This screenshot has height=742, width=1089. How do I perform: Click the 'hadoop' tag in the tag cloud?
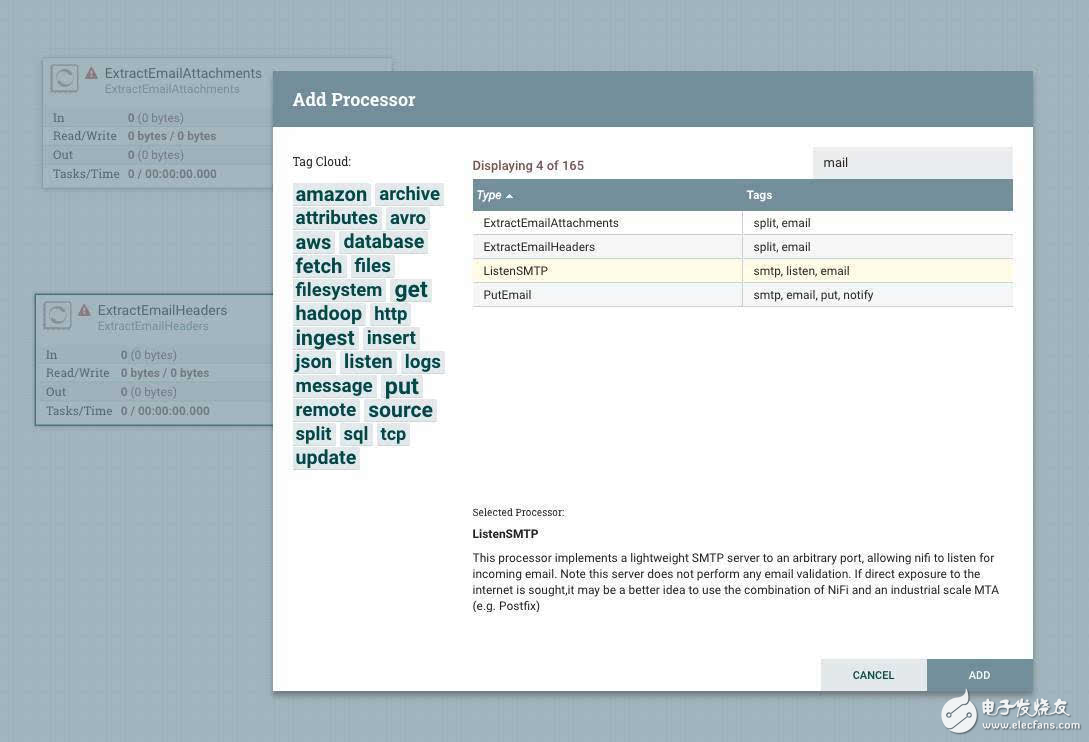[x=329, y=313]
